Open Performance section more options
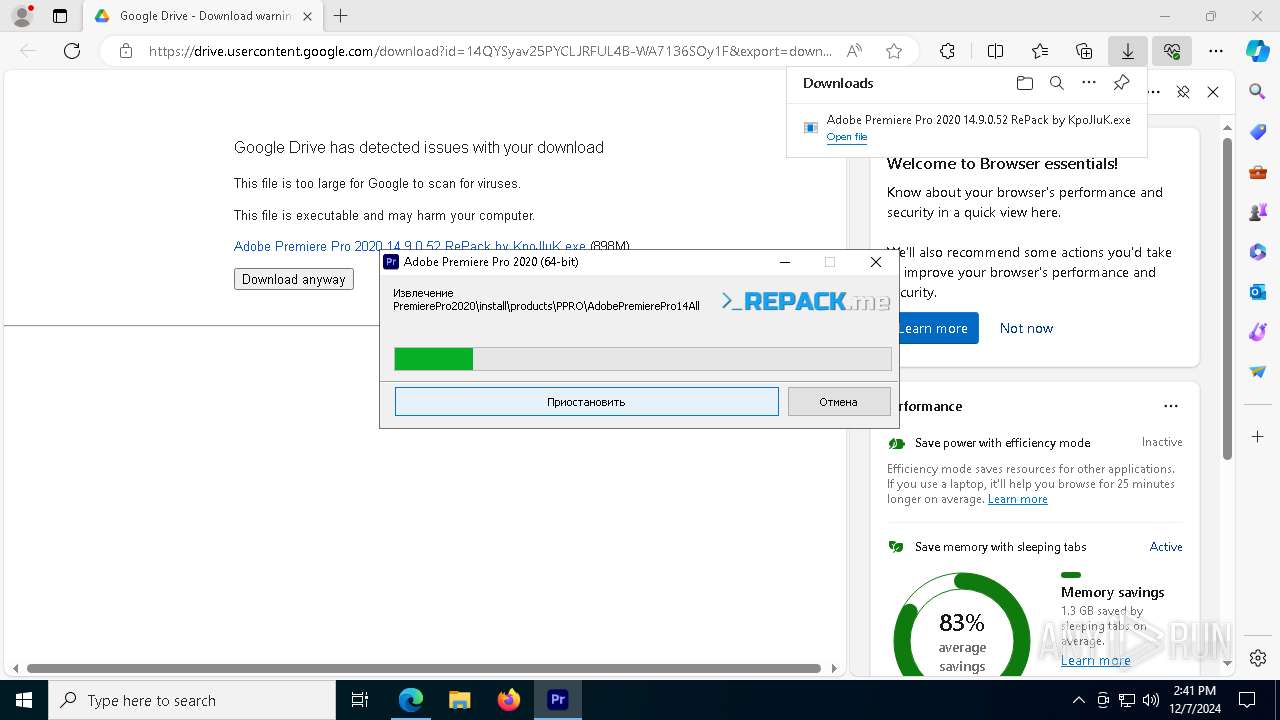This screenshot has width=1280, height=720. (x=1171, y=406)
